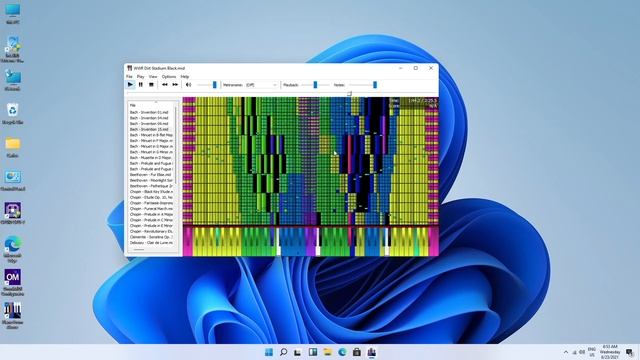Open Microsoft Edge on the taskbar
640x360 pixels.
point(342,352)
